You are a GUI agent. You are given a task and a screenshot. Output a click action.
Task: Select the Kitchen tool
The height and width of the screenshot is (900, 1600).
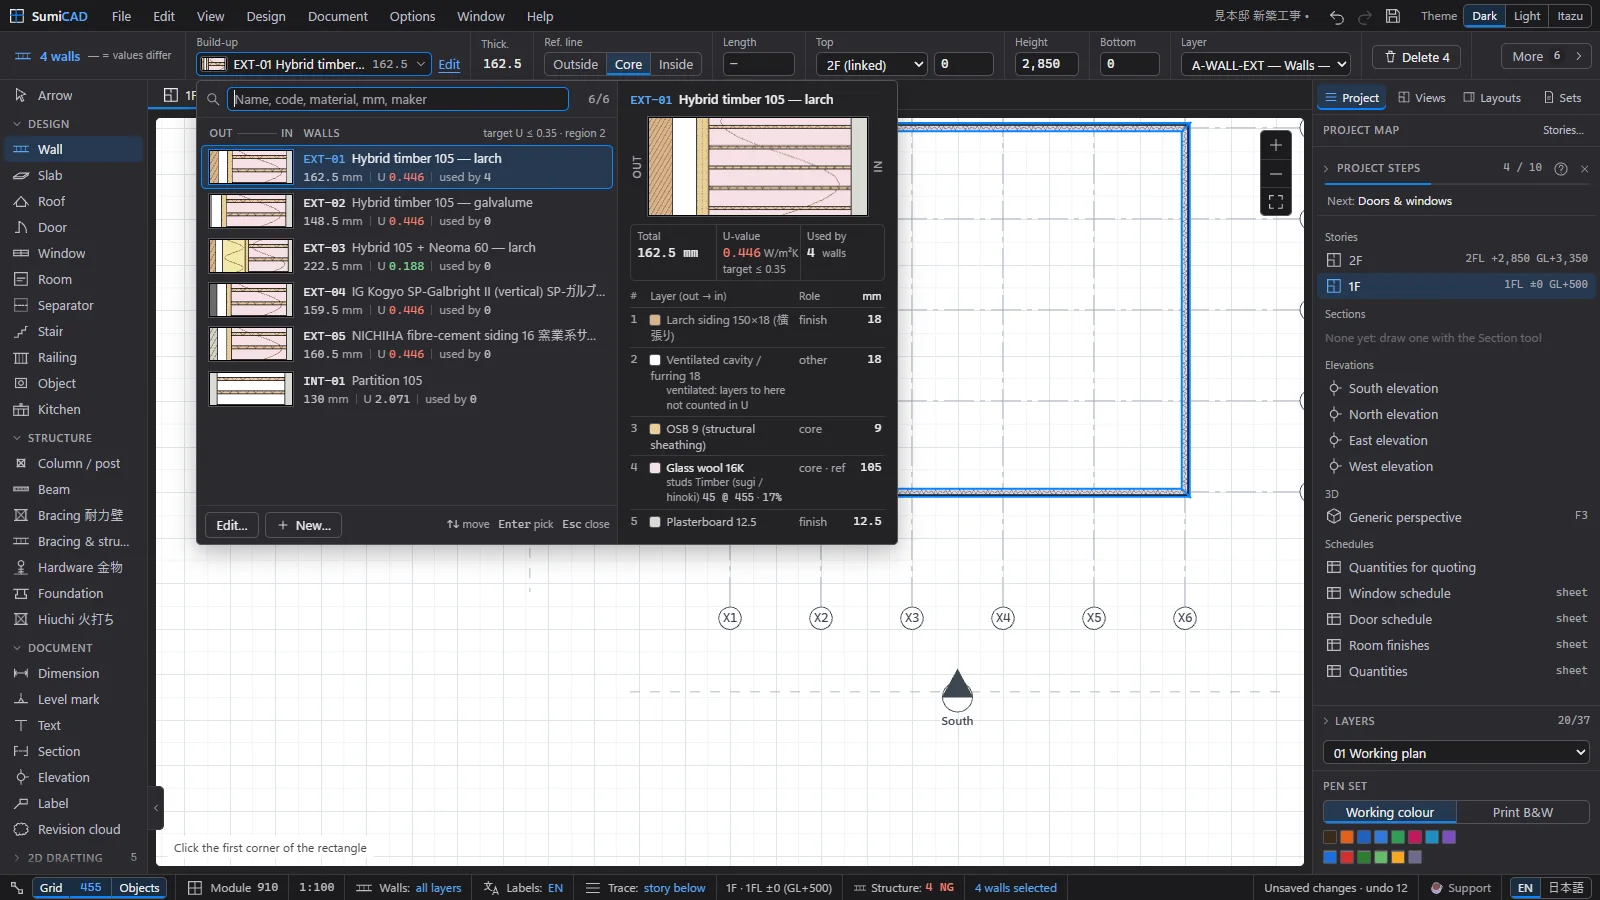coord(72,409)
